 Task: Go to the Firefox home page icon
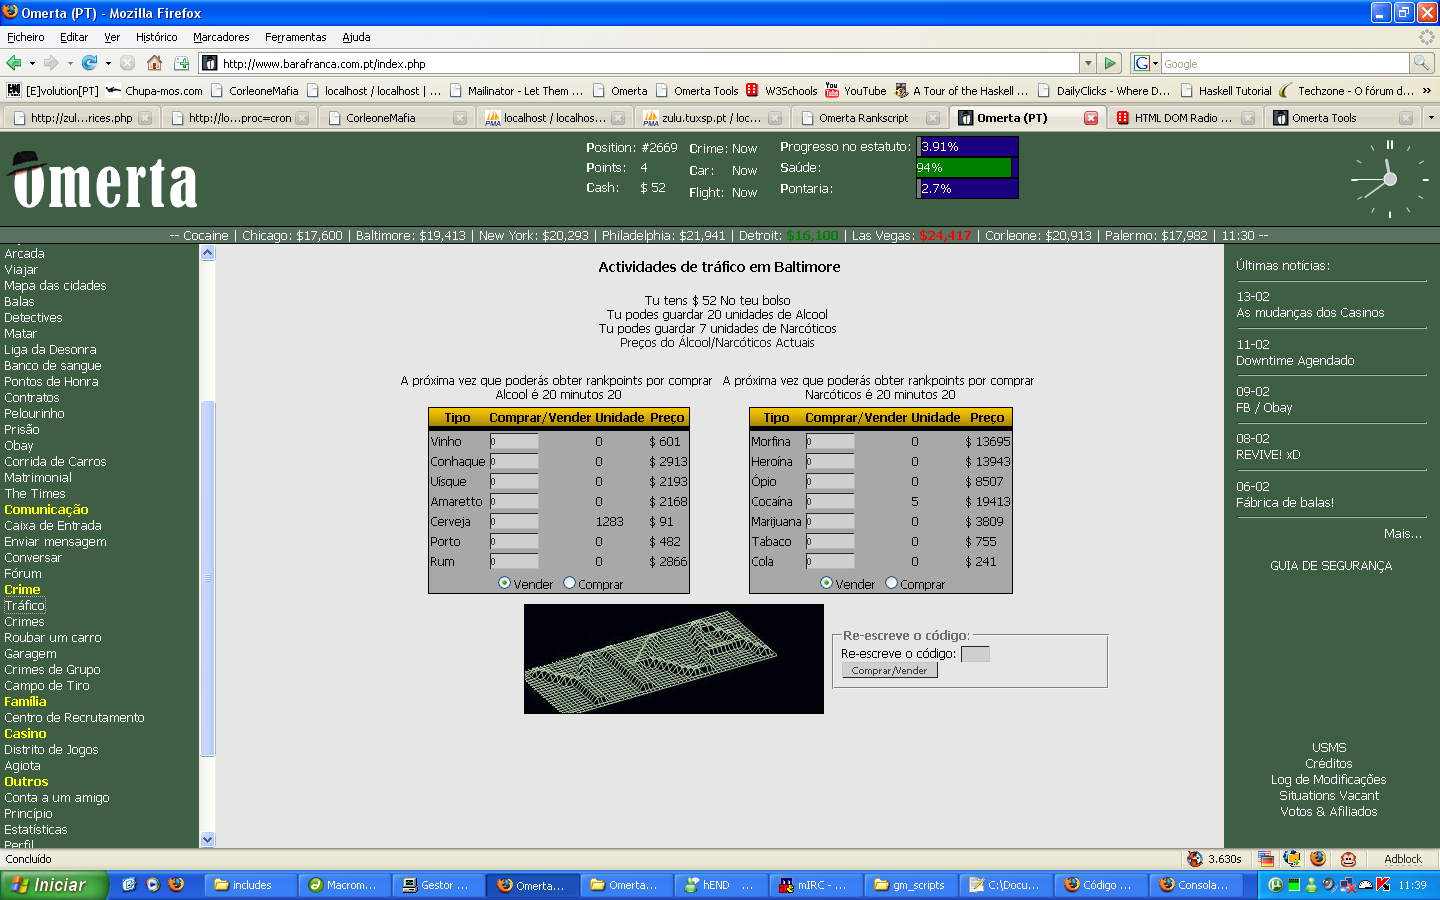[x=154, y=63]
